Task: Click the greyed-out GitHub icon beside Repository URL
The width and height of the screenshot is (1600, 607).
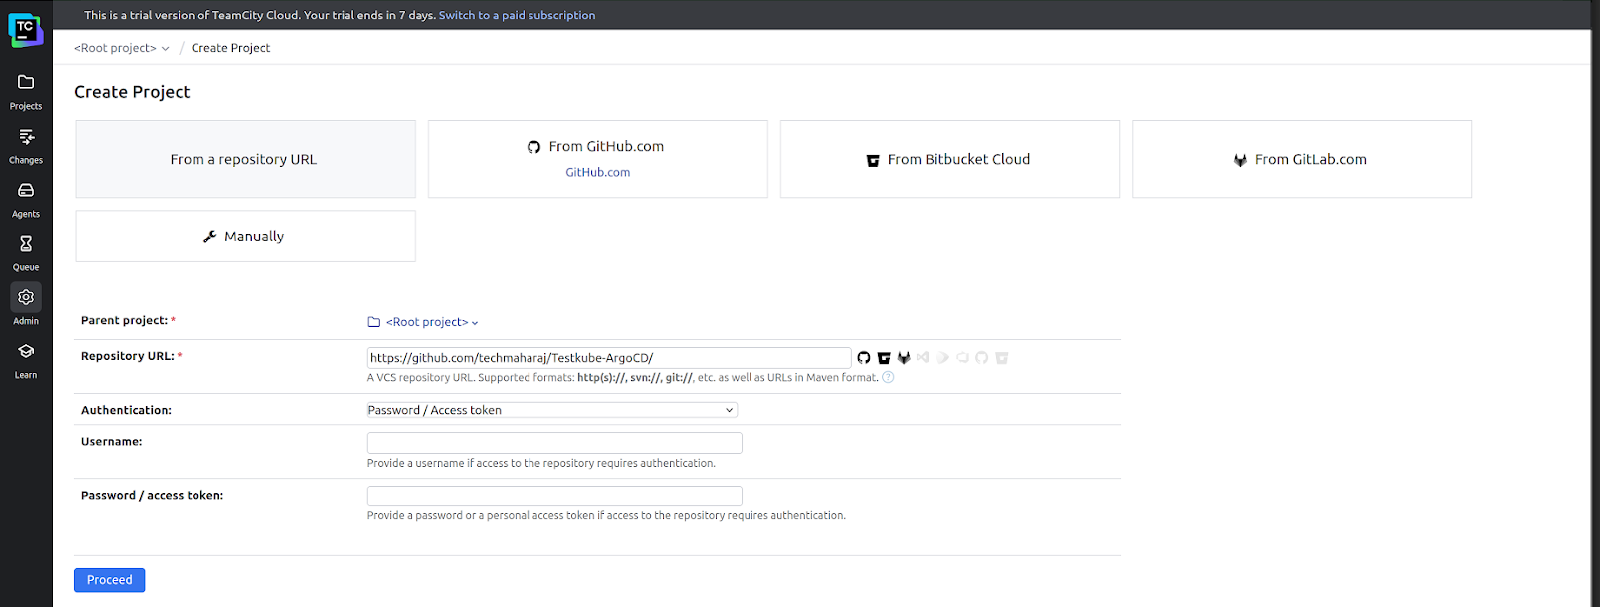Action: click(981, 357)
